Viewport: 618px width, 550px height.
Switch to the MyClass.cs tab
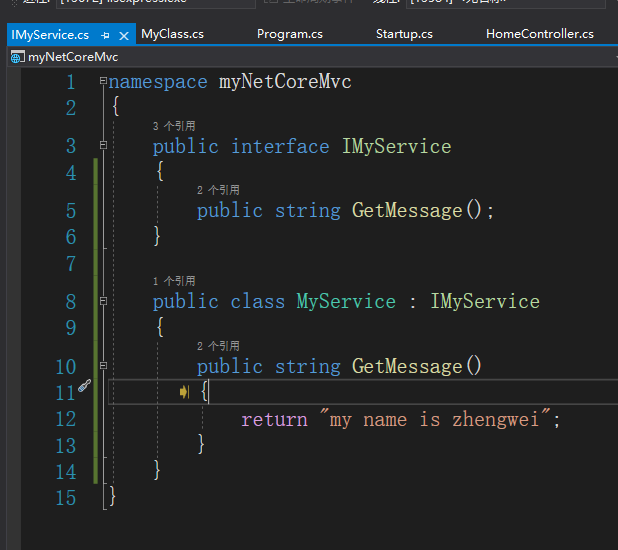(172, 34)
